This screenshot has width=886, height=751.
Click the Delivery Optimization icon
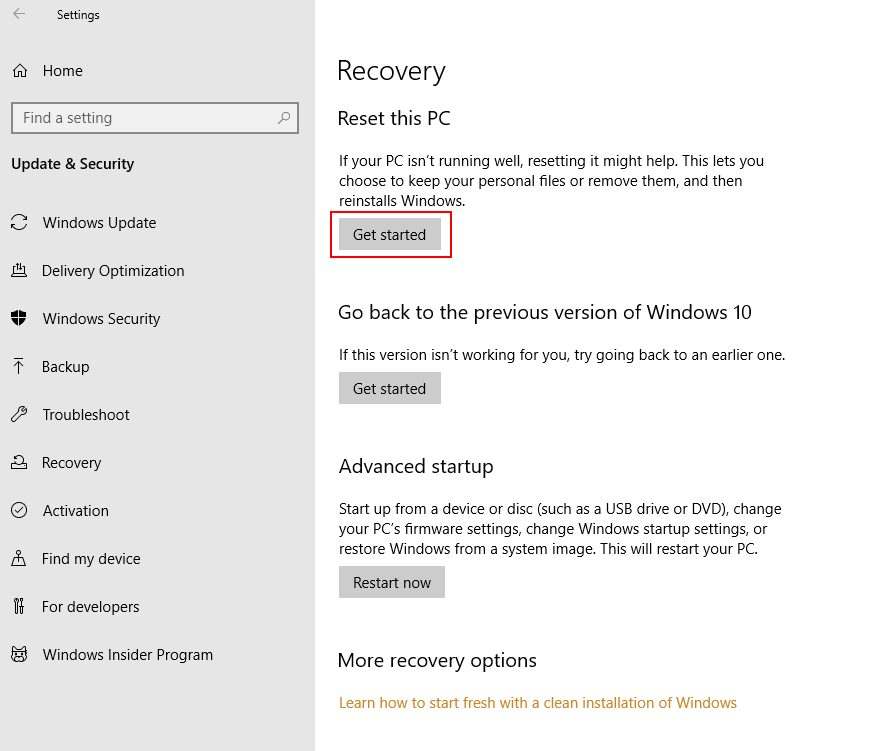(19, 270)
